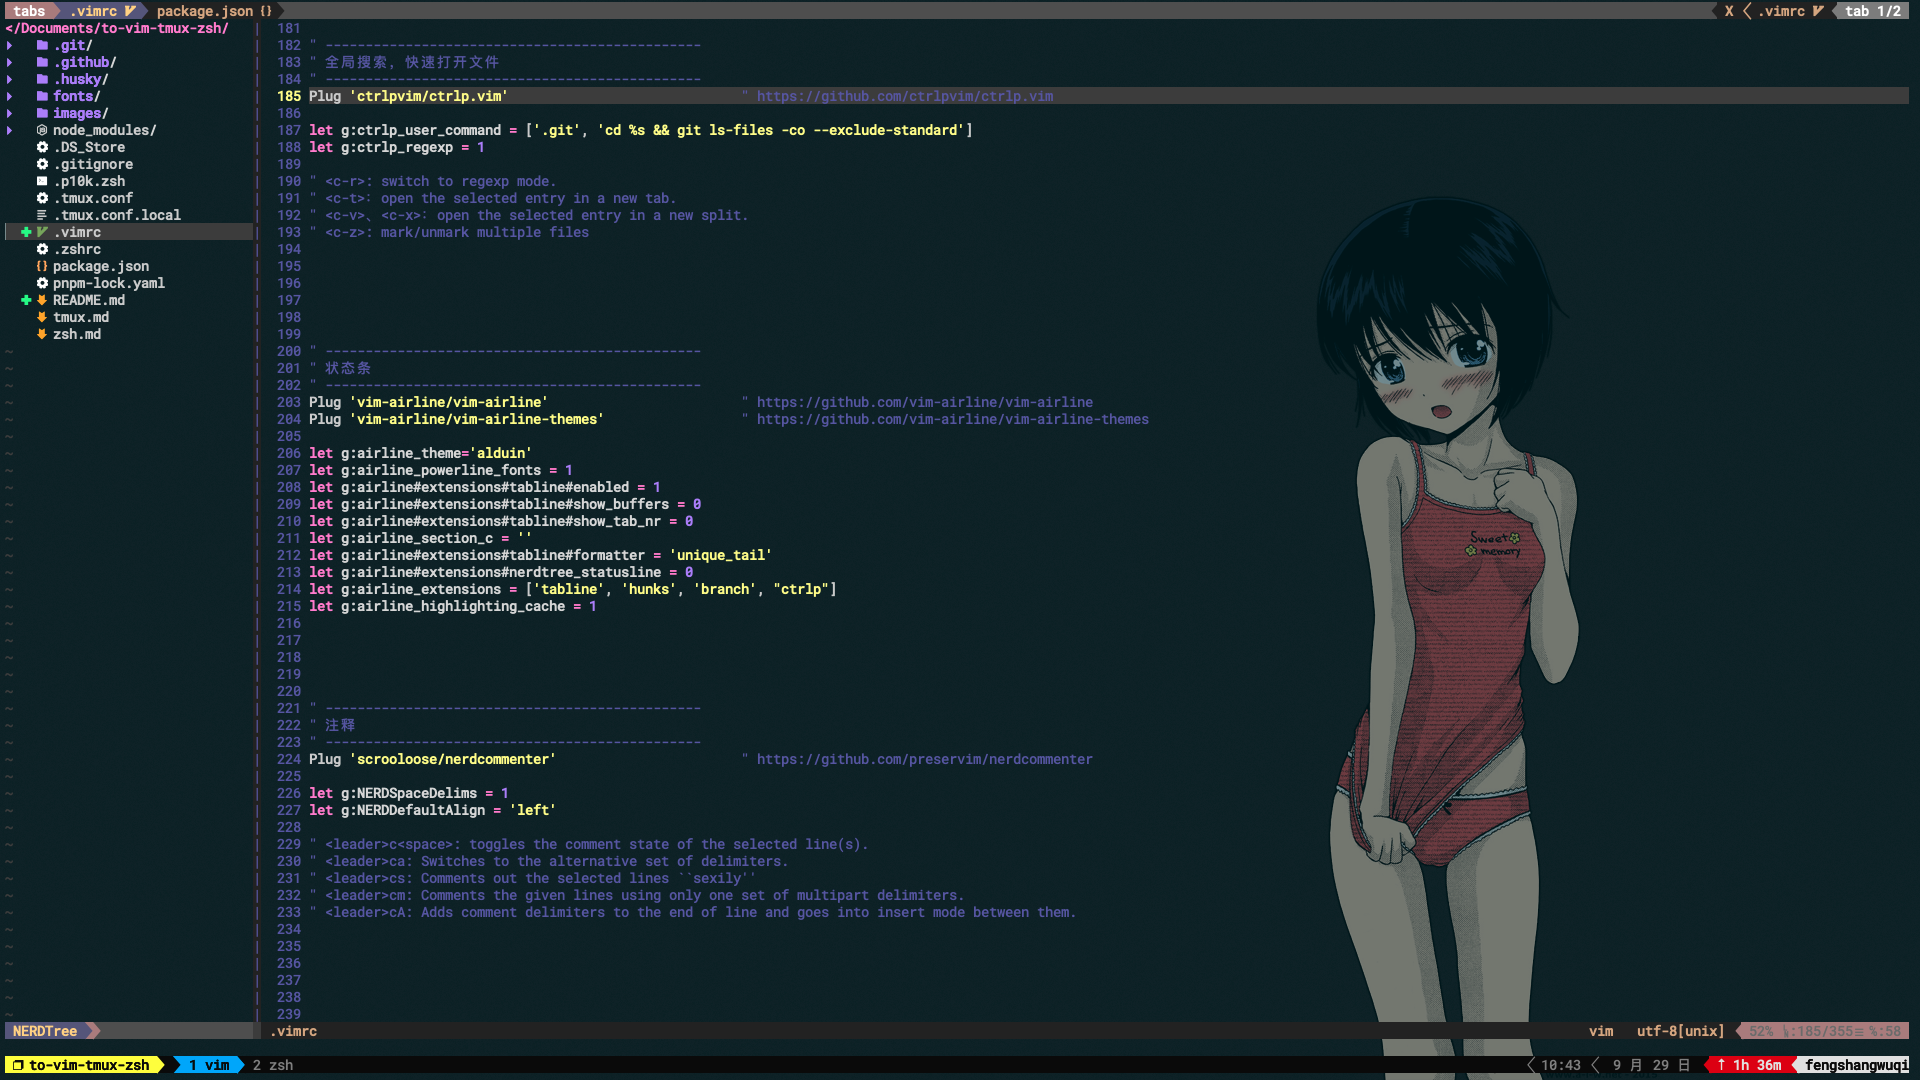
Task: Expand the .husky folder arrow
Action: click(10, 79)
